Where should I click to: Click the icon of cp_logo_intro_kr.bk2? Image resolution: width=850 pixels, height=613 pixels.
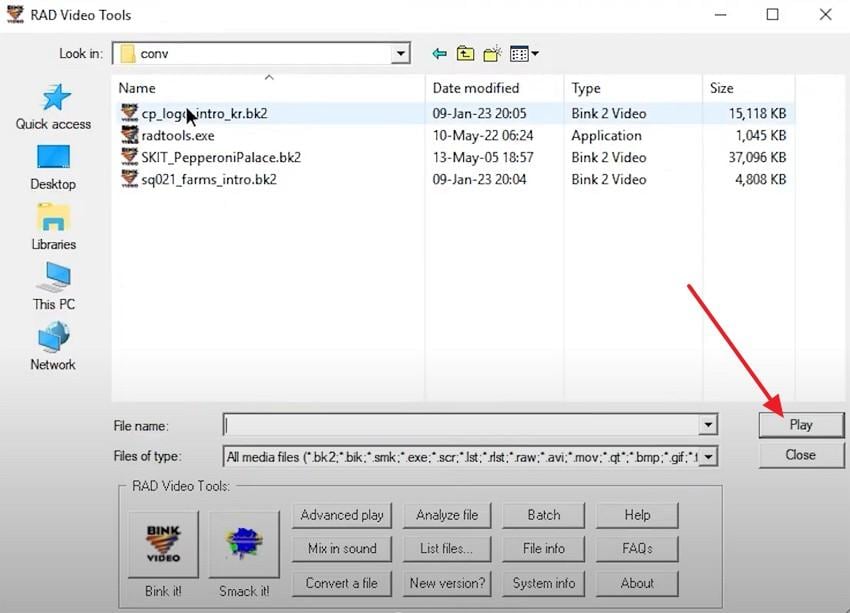click(x=130, y=113)
